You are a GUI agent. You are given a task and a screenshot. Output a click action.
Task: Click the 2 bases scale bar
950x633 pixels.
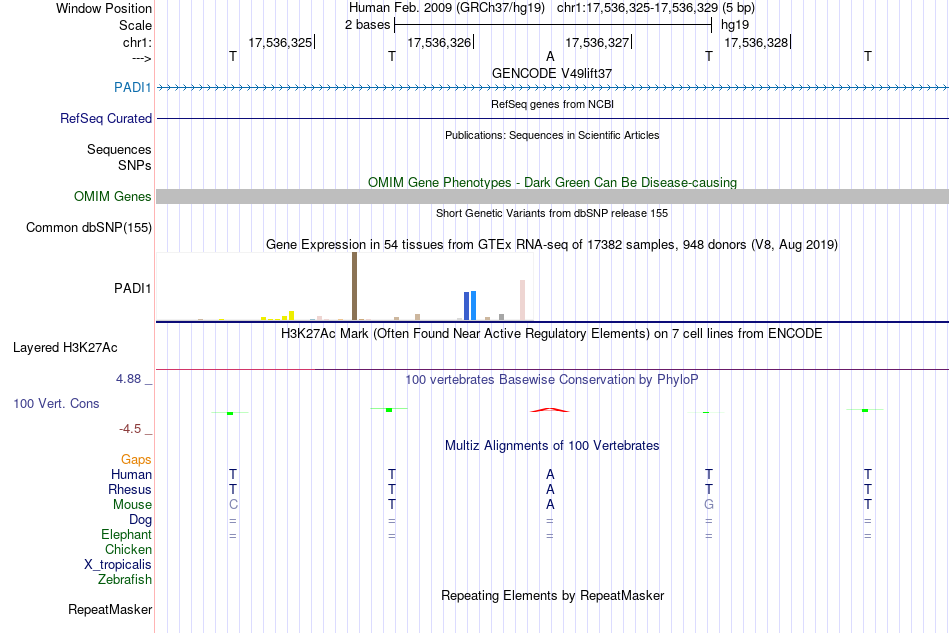tap(553, 25)
